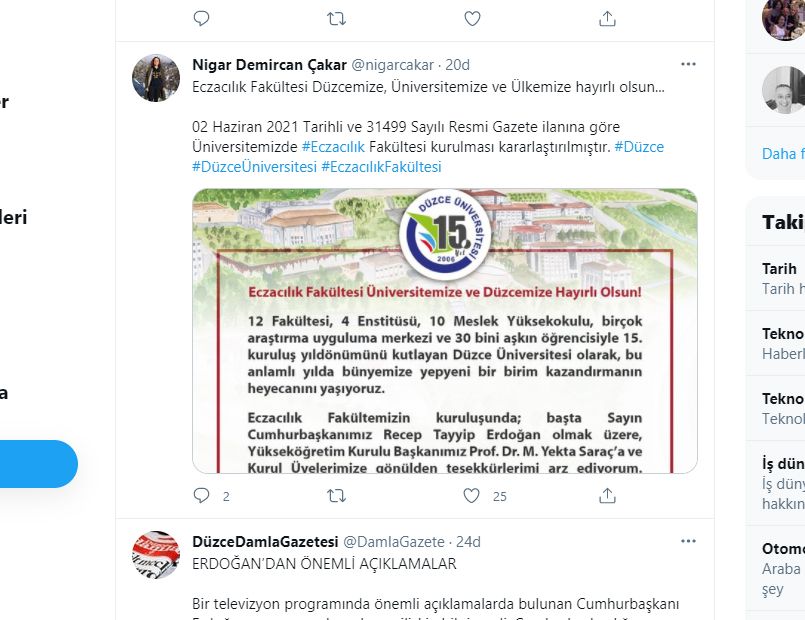Retweet Nigar Demircan Çakar's tweet
805x620 pixels.
click(x=336, y=495)
